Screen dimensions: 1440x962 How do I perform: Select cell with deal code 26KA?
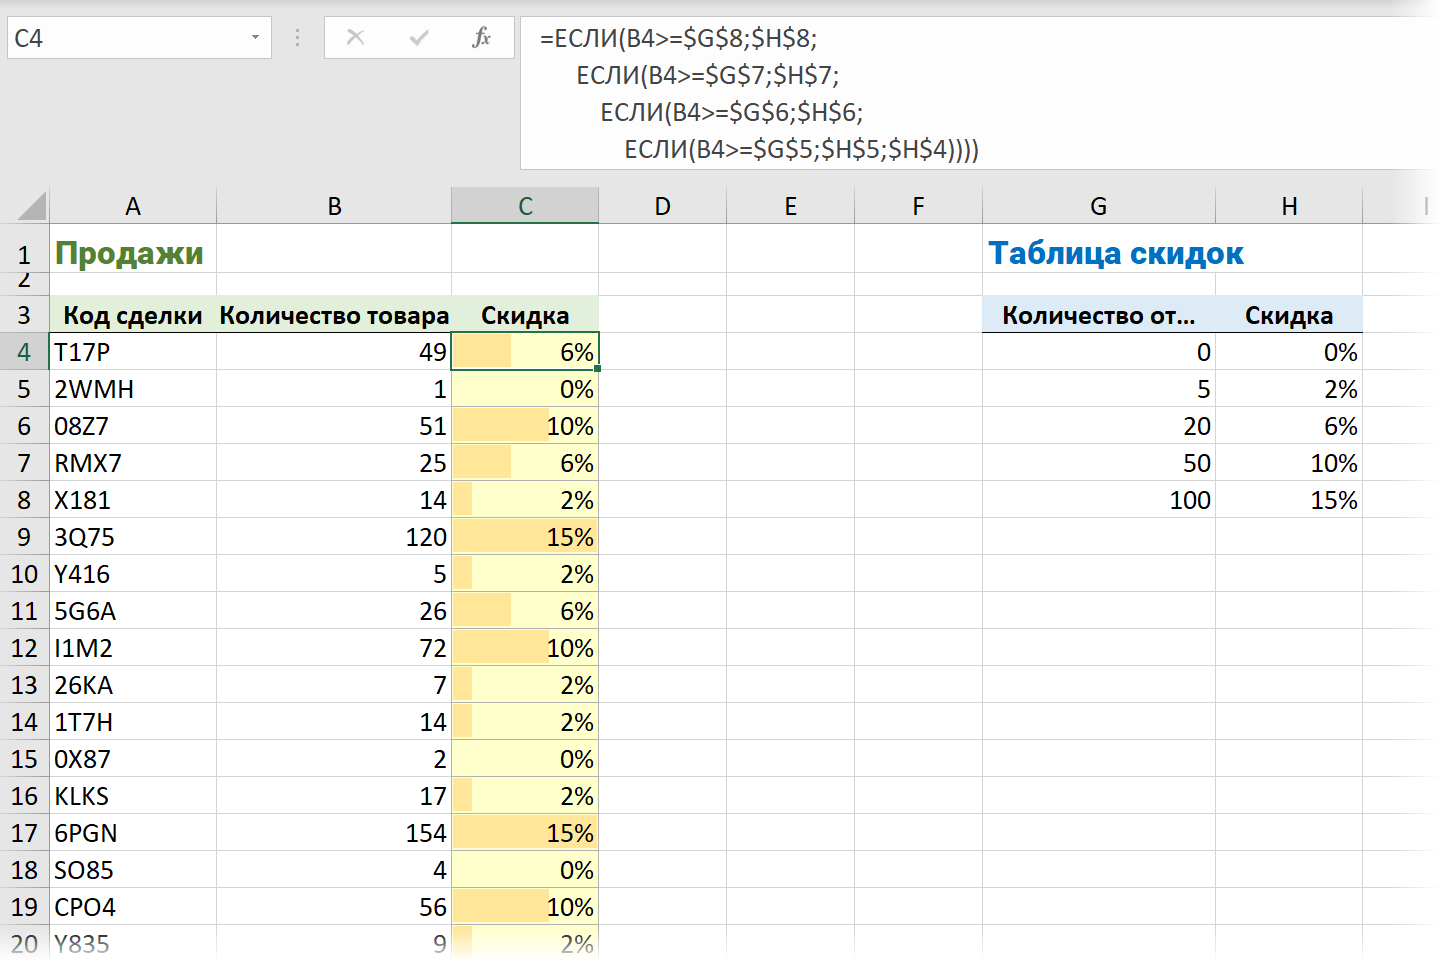[133, 685]
